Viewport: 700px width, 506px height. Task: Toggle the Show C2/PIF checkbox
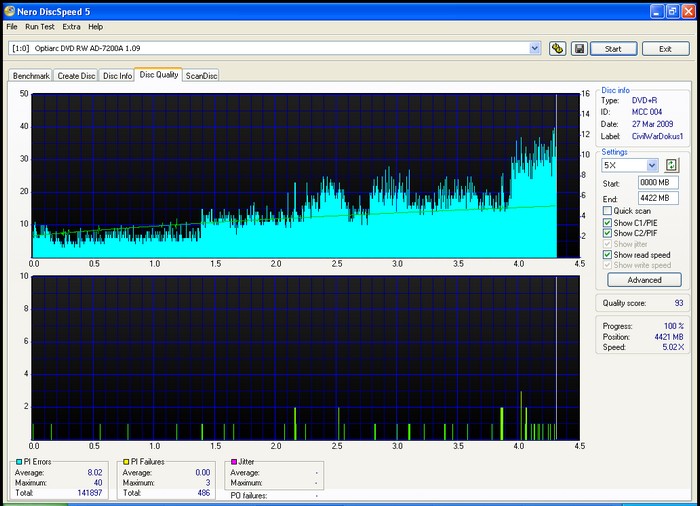coord(607,233)
